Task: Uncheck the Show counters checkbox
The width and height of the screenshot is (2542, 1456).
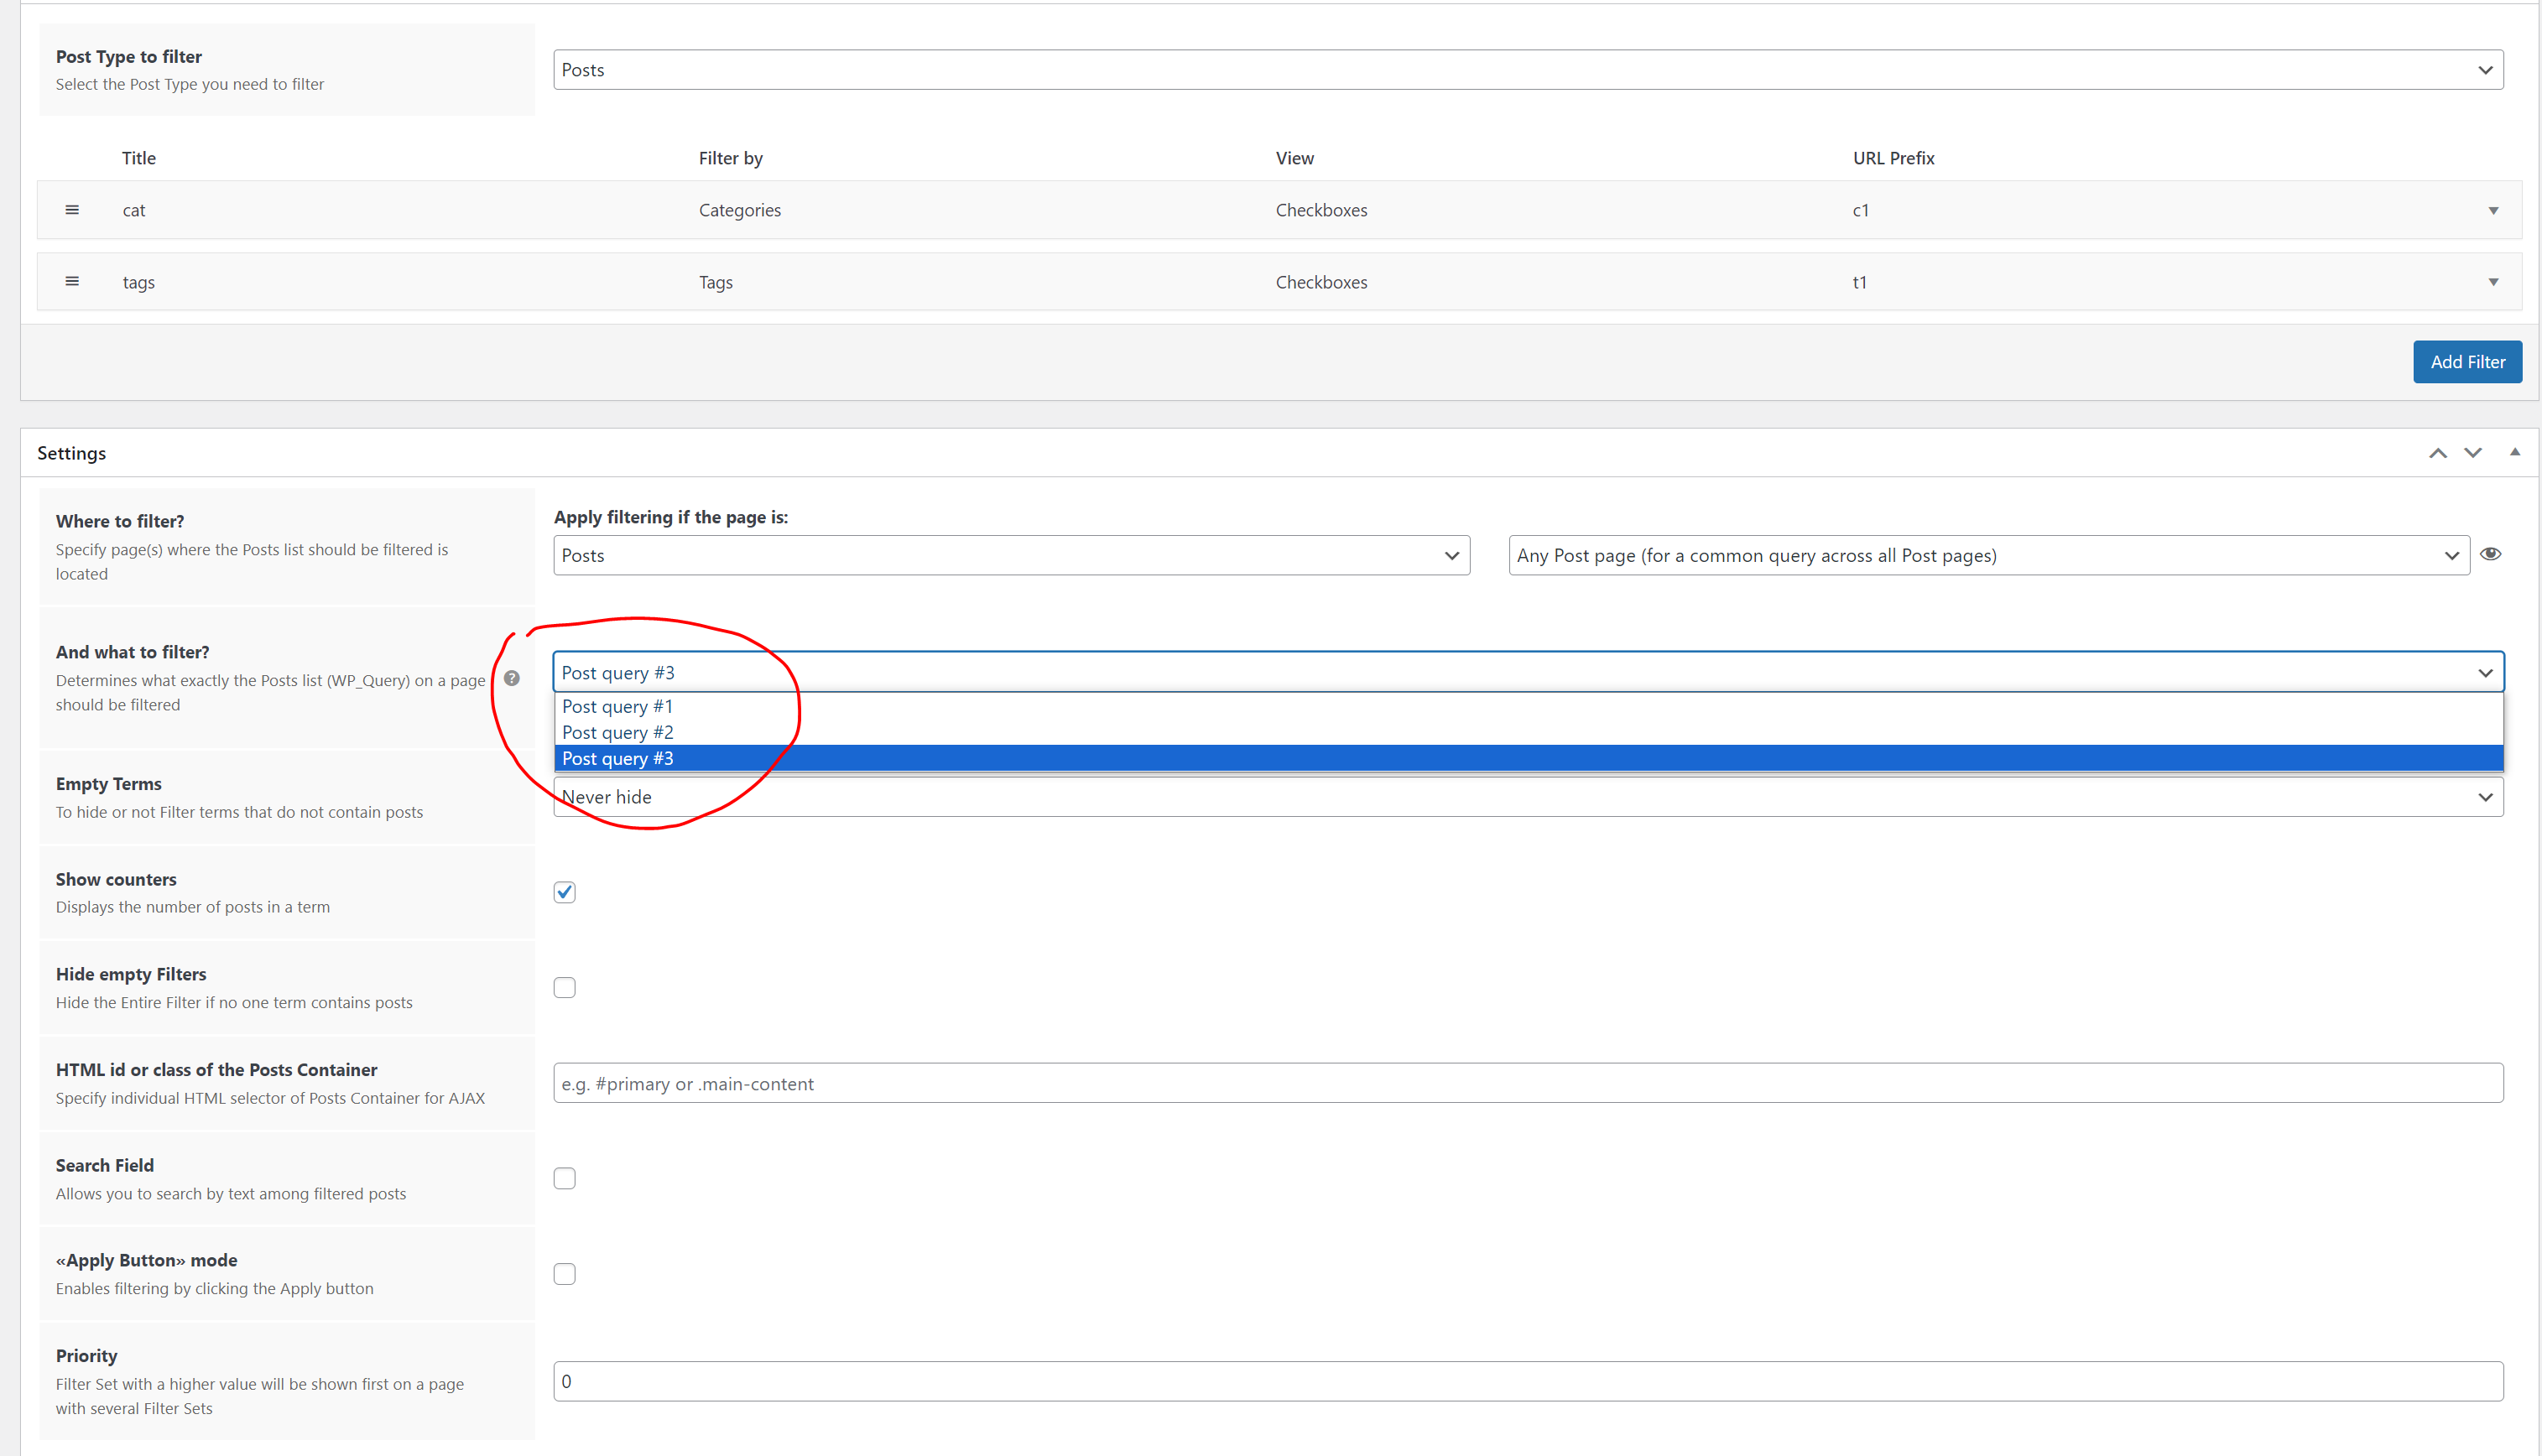Action: coord(565,892)
